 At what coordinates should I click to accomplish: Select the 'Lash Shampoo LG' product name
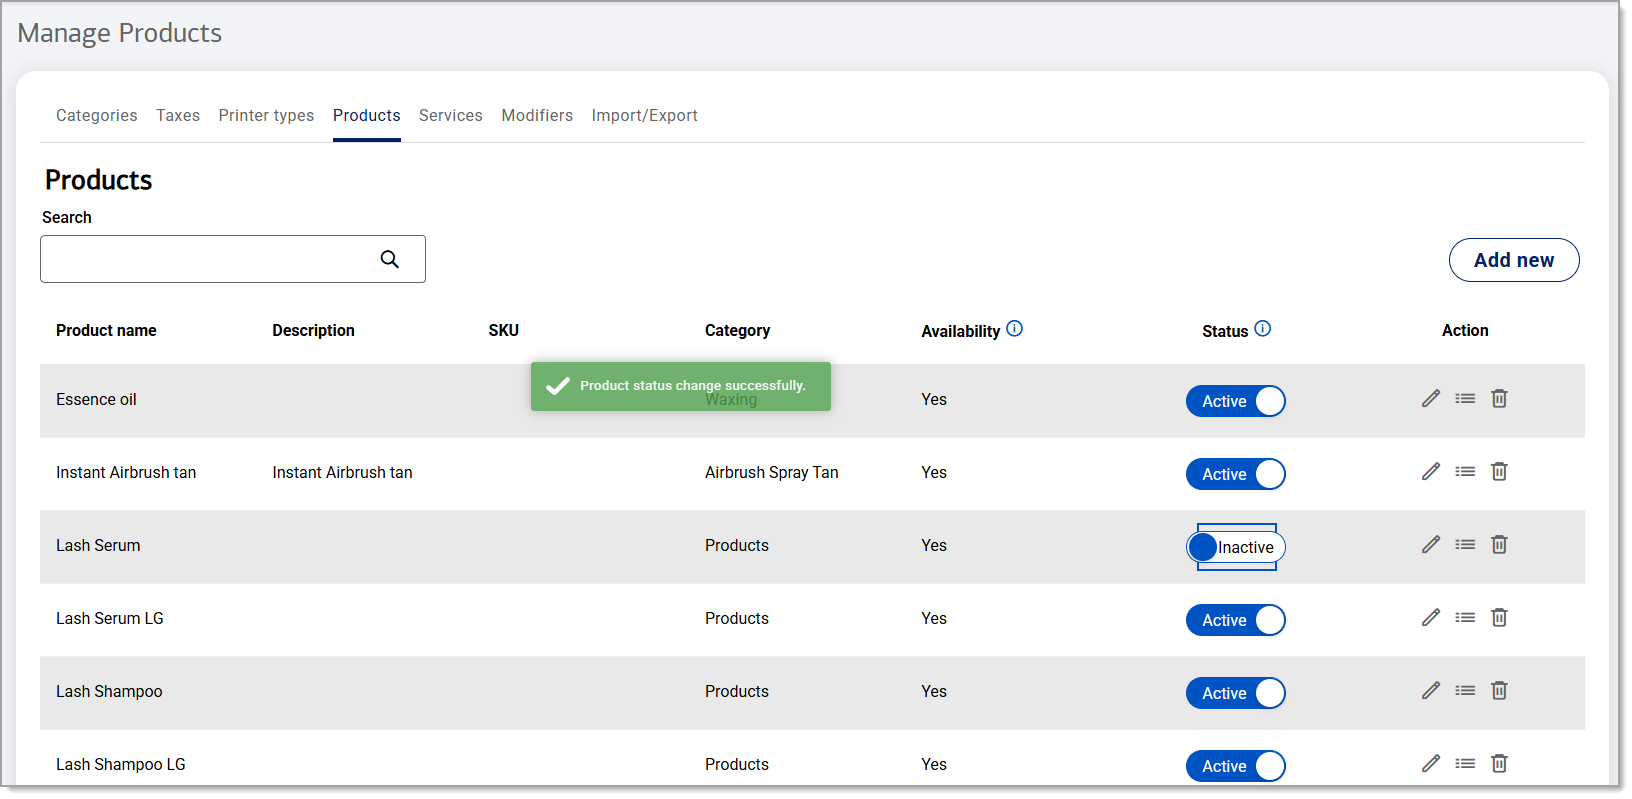tap(121, 764)
